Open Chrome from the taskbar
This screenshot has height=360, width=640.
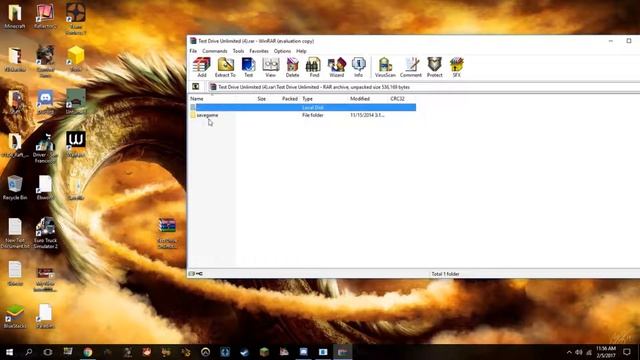pos(88,352)
